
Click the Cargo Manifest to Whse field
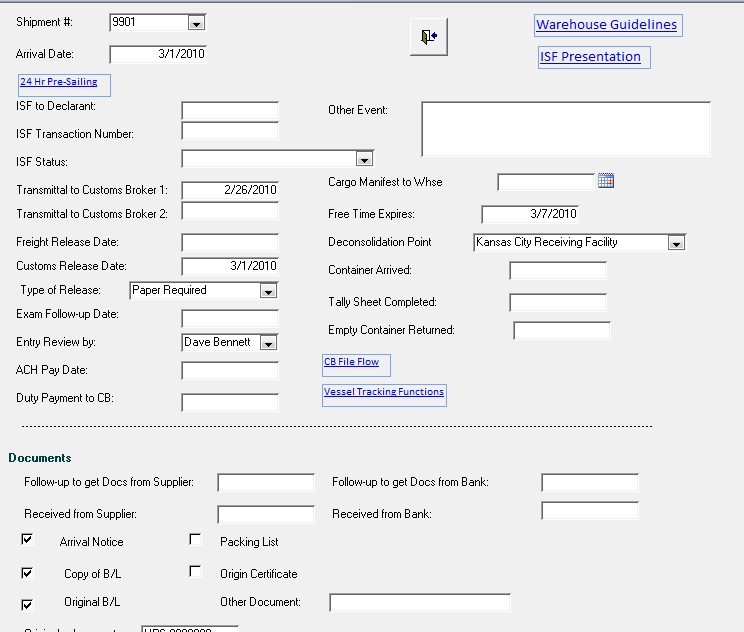[x=546, y=182]
